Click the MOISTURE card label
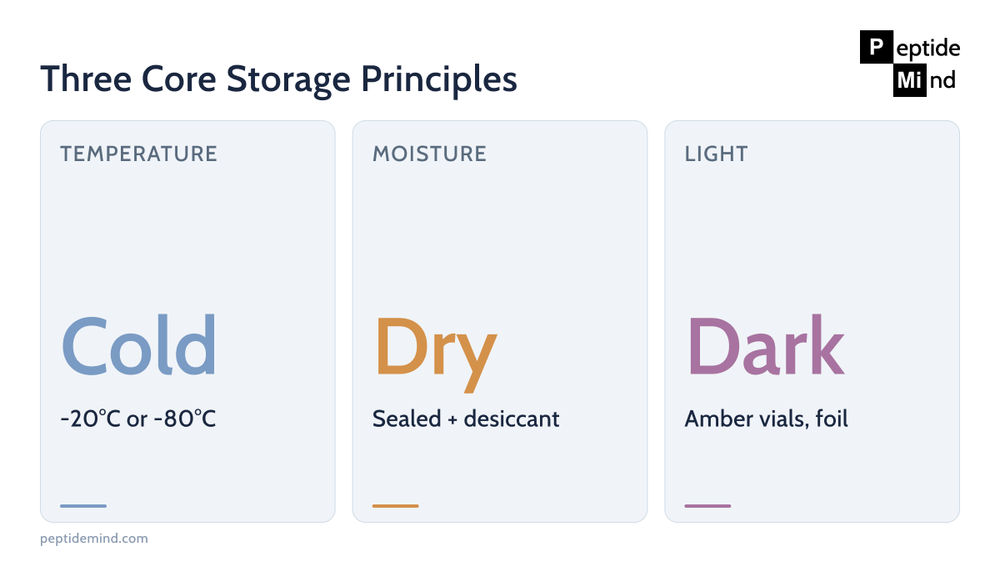The width and height of the screenshot is (1000, 563). pos(430,154)
